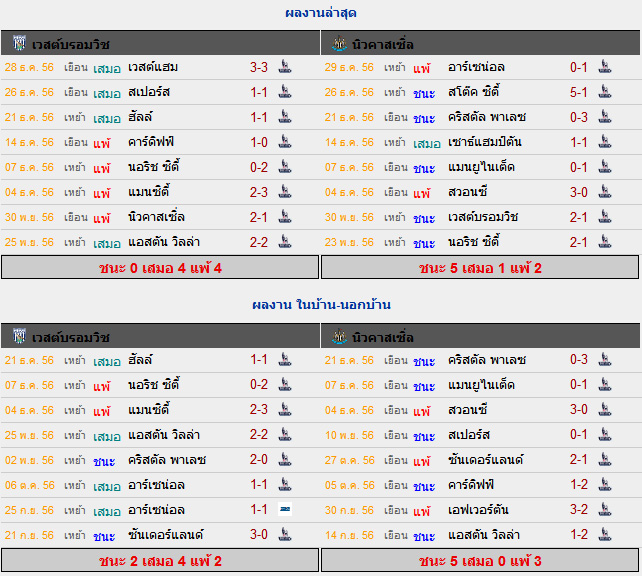Viewport: 642px width, 576px height.
Task: Click the league icon in the 21 ก.ย. 56 ซันเดอร์แลนด์ row
Action: (285, 534)
